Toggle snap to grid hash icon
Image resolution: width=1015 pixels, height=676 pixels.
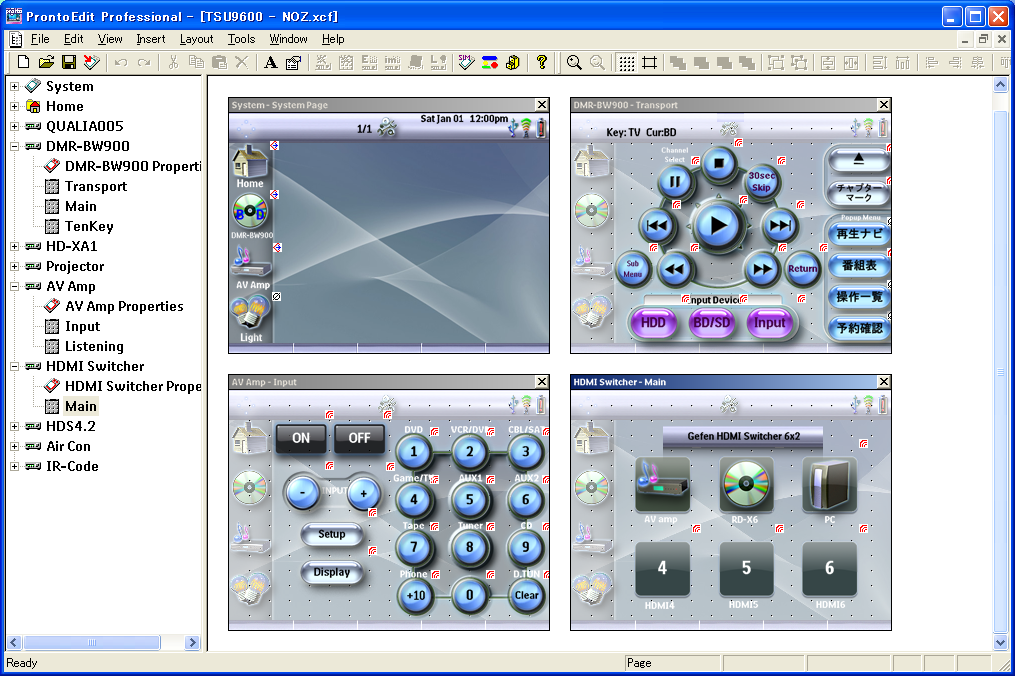click(x=649, y=63)
